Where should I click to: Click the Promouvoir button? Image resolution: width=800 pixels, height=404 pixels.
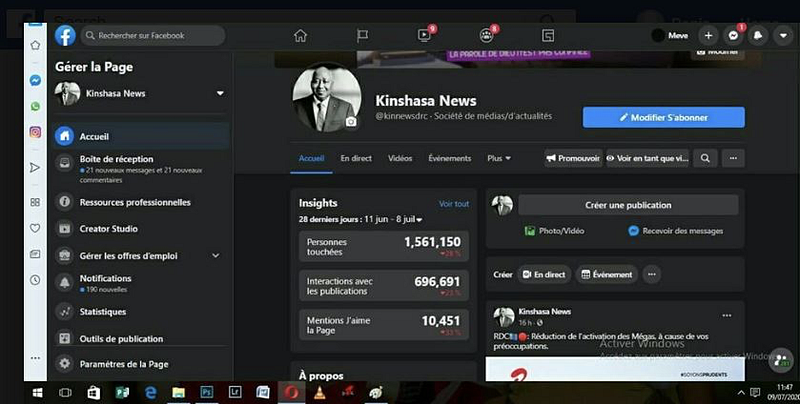[x=573, y=158]
